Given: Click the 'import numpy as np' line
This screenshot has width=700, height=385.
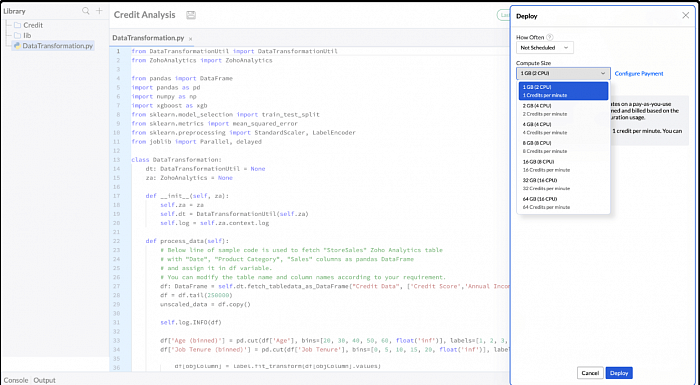Looking at the screenshot, I should [164, 96].
